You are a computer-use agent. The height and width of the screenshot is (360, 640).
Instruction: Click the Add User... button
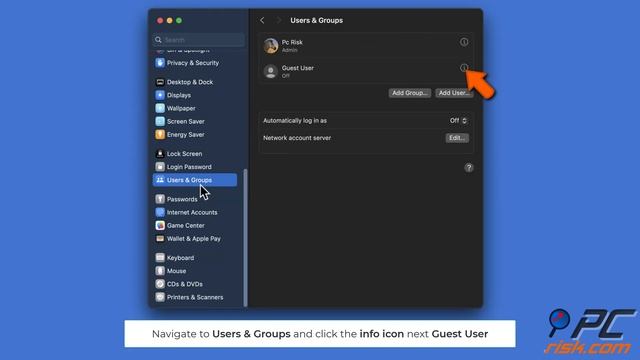[x=453, y=93]
